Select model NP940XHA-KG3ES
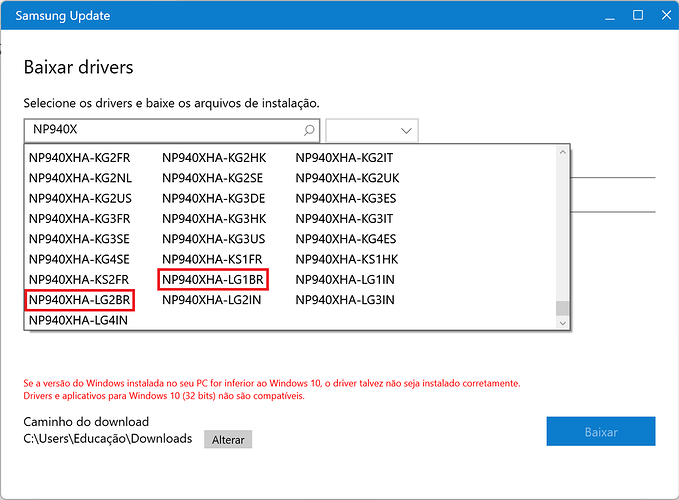The image size is (679, 500). pyautogui.click(x=346, y=198)
